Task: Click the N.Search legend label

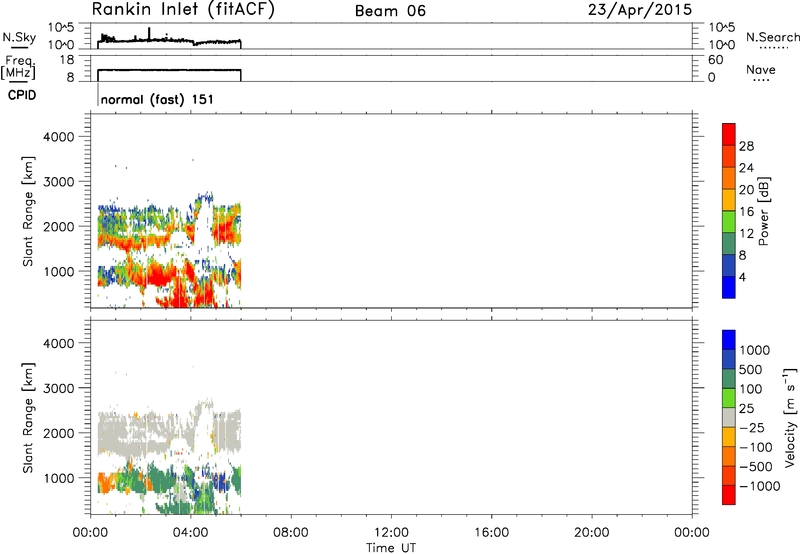Action: [x=772, y=37]
